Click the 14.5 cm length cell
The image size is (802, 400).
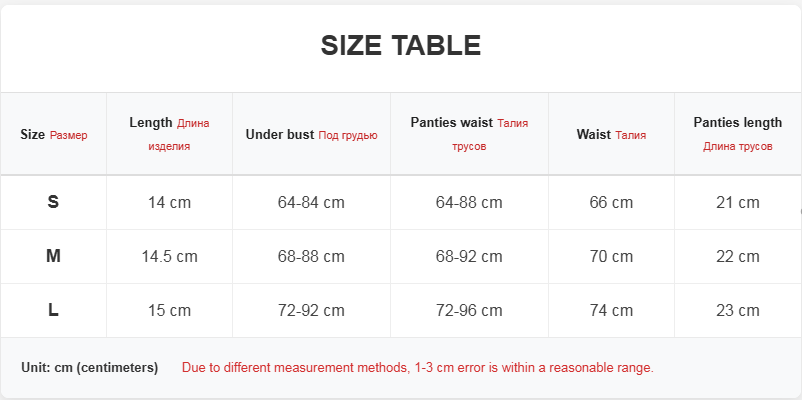[x=169, y=256]
